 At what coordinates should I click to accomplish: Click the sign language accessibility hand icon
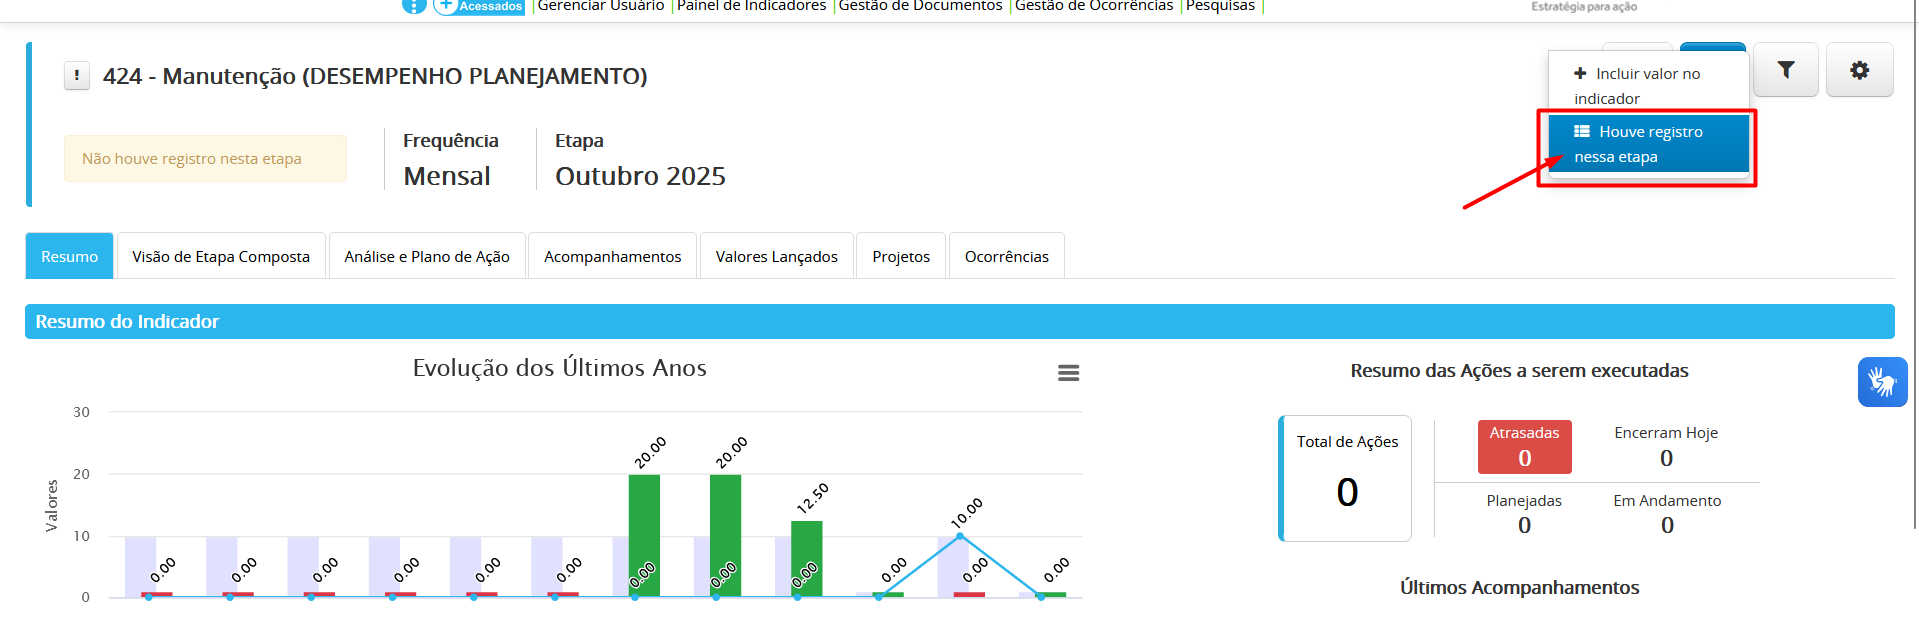pyautogui.click(x=1882, y=382)
